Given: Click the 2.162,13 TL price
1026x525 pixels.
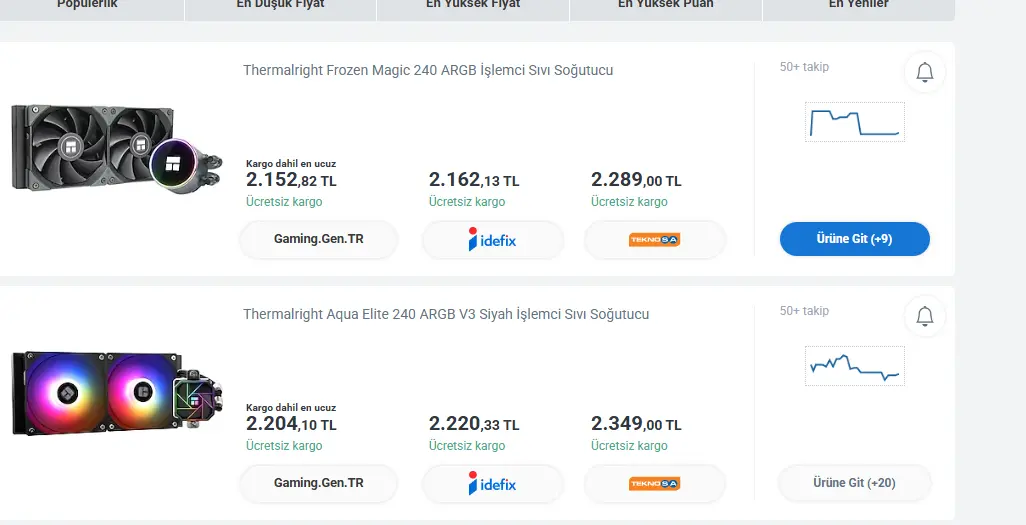Looking at the screenshot, I should 474,179.
